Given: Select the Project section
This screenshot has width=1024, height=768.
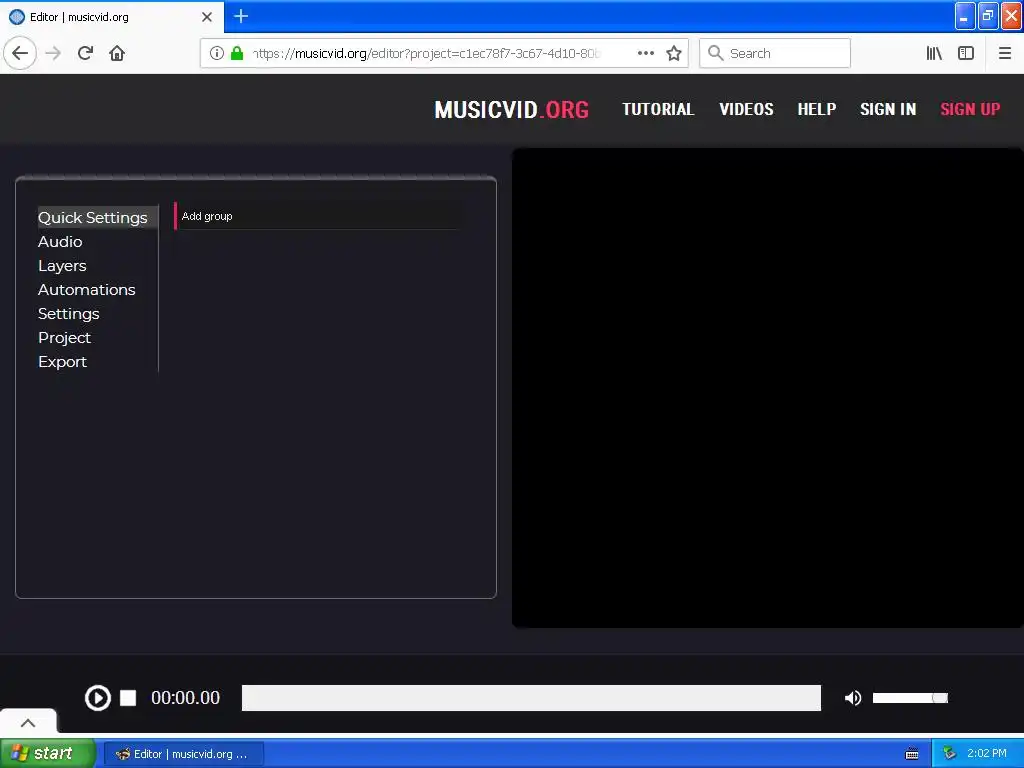Looking at the screenshot, I should point(64,338).
